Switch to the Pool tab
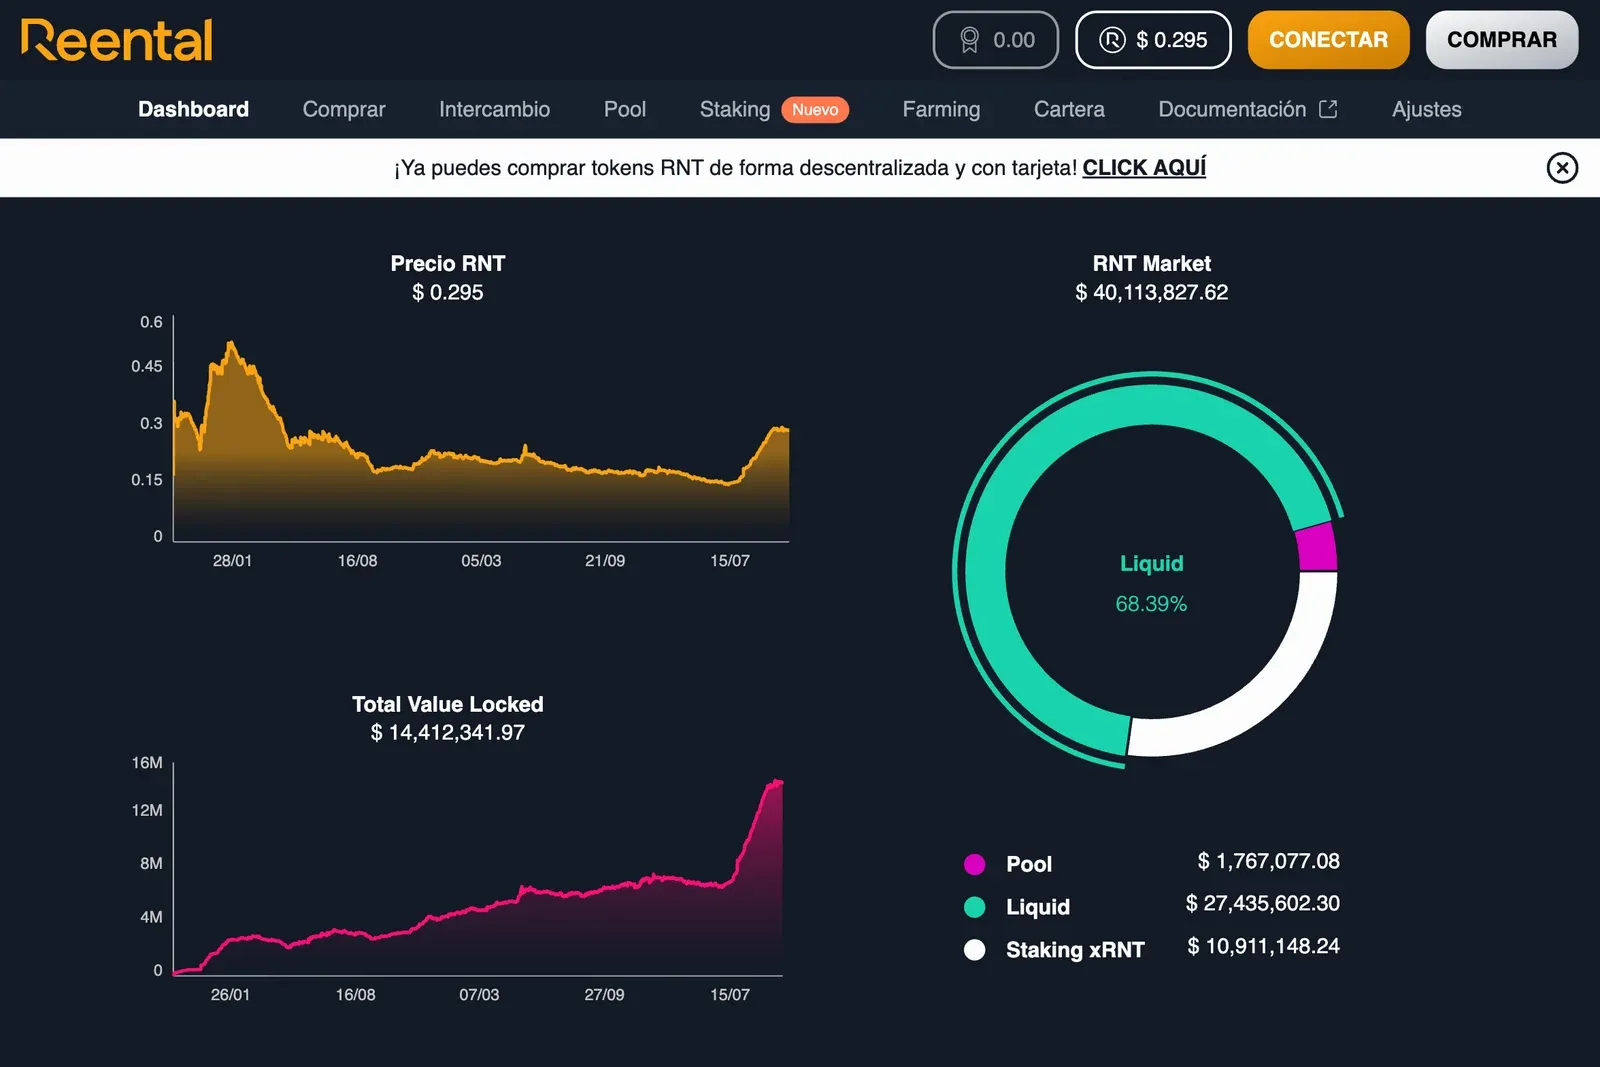This screenshot has width=1600, height=1067. 625,109
